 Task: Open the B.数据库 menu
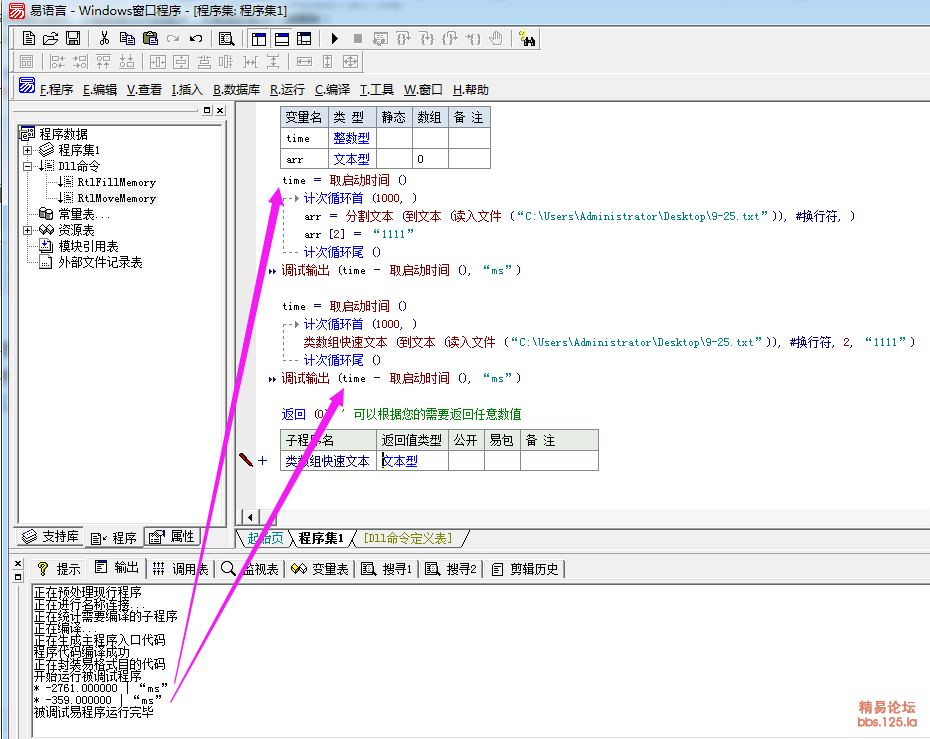[237, 90]
